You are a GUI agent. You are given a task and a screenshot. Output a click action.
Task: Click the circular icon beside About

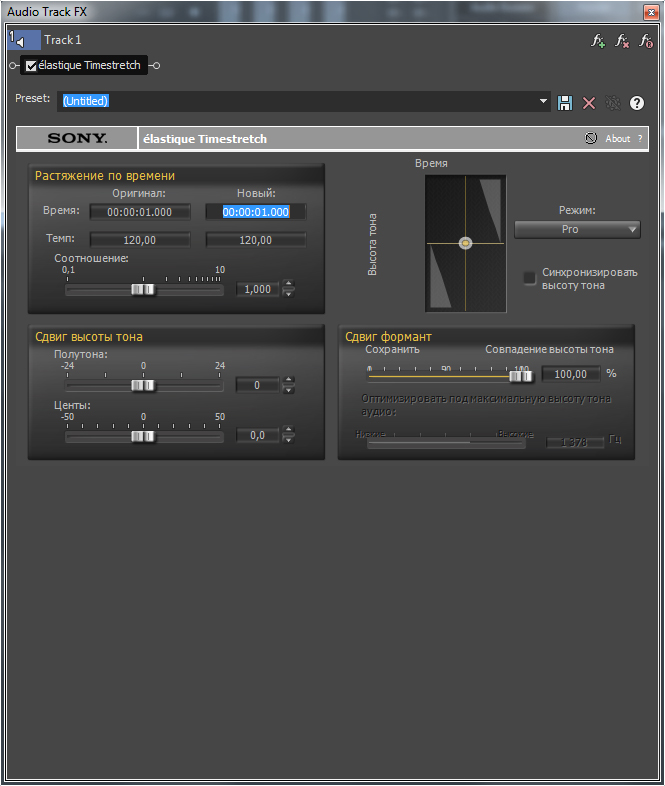pos(591,138)
